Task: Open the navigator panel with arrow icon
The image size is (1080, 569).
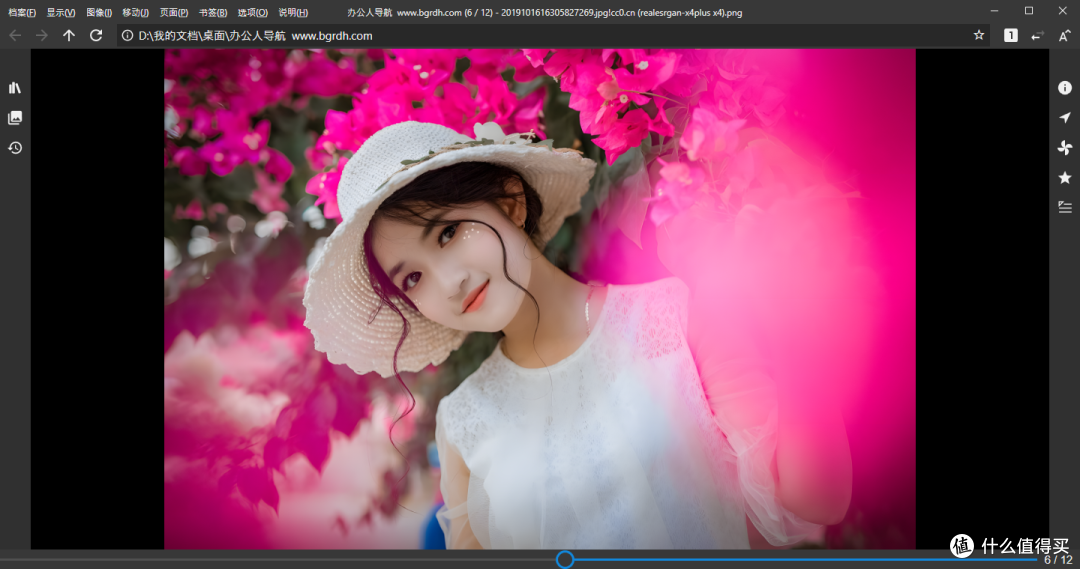Action: click(1065, 118)
